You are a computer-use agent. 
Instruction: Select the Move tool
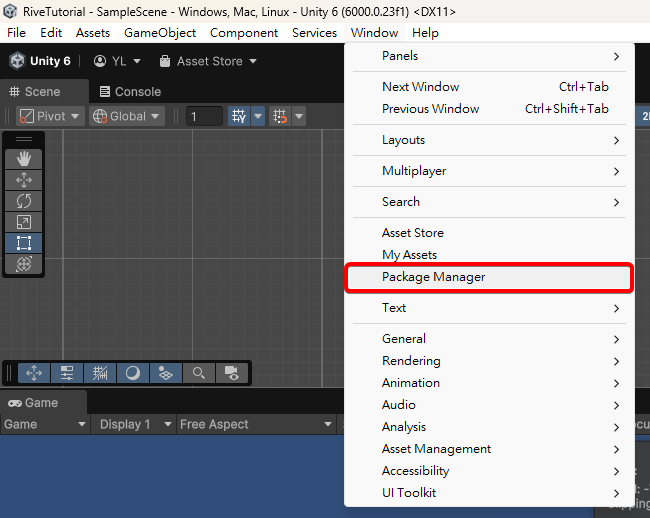24,180
